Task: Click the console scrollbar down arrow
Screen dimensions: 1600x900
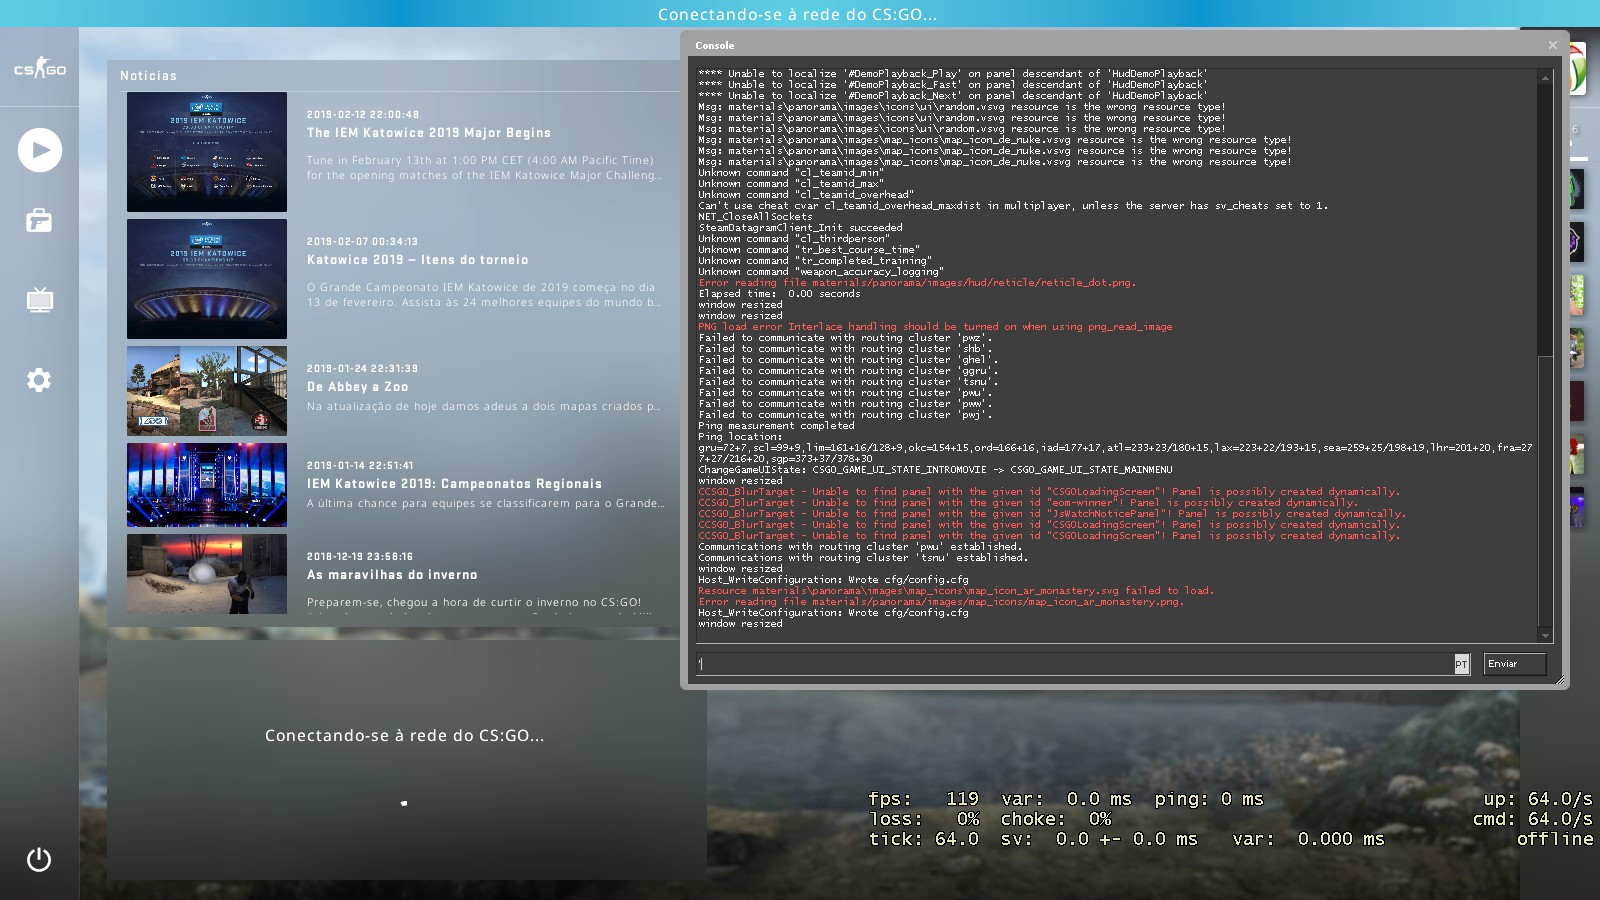Action: [x=1545, y=635]
